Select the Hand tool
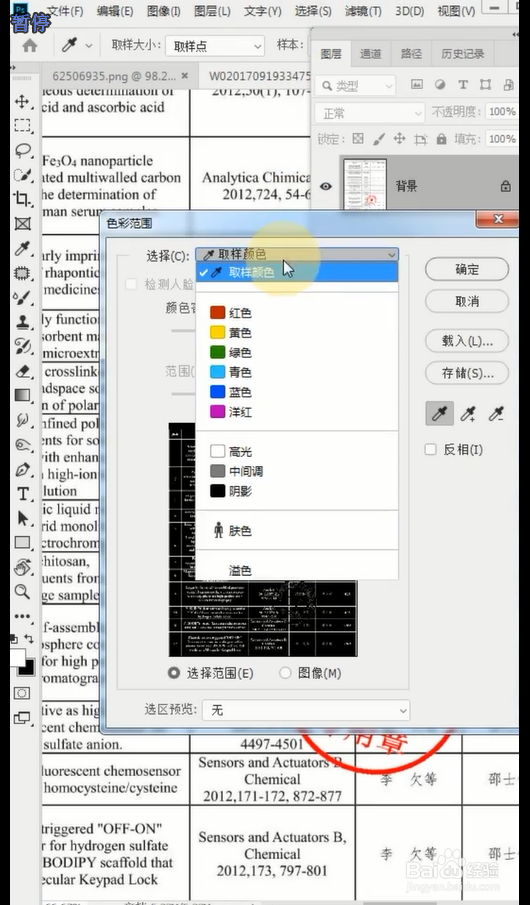The height and width of the screenshot is (905, 530). [x=22, y=567]
